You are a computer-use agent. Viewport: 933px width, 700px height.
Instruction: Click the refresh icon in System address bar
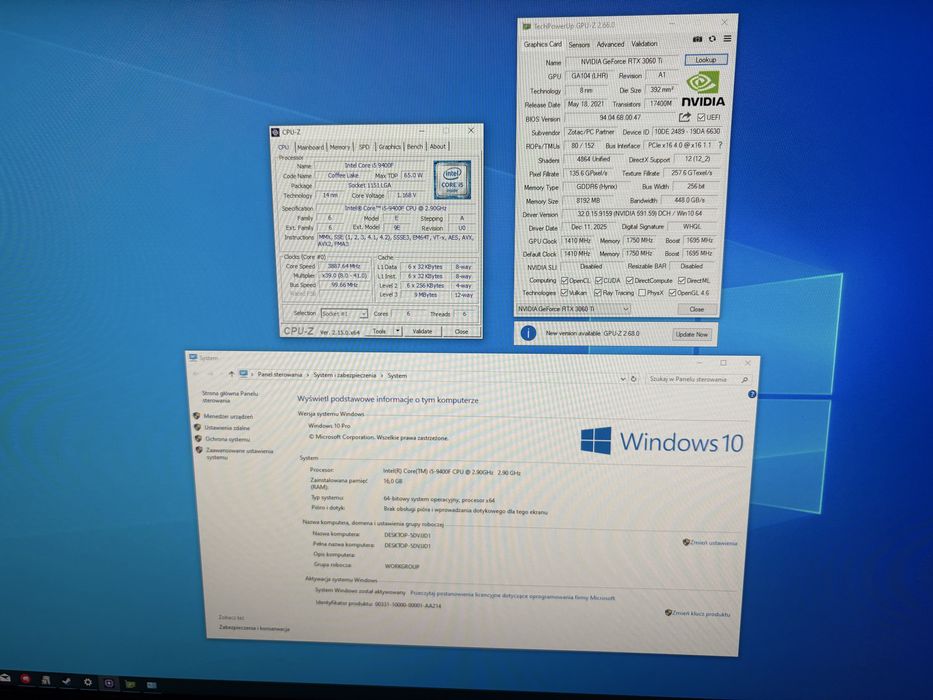(x=634, y=379)
